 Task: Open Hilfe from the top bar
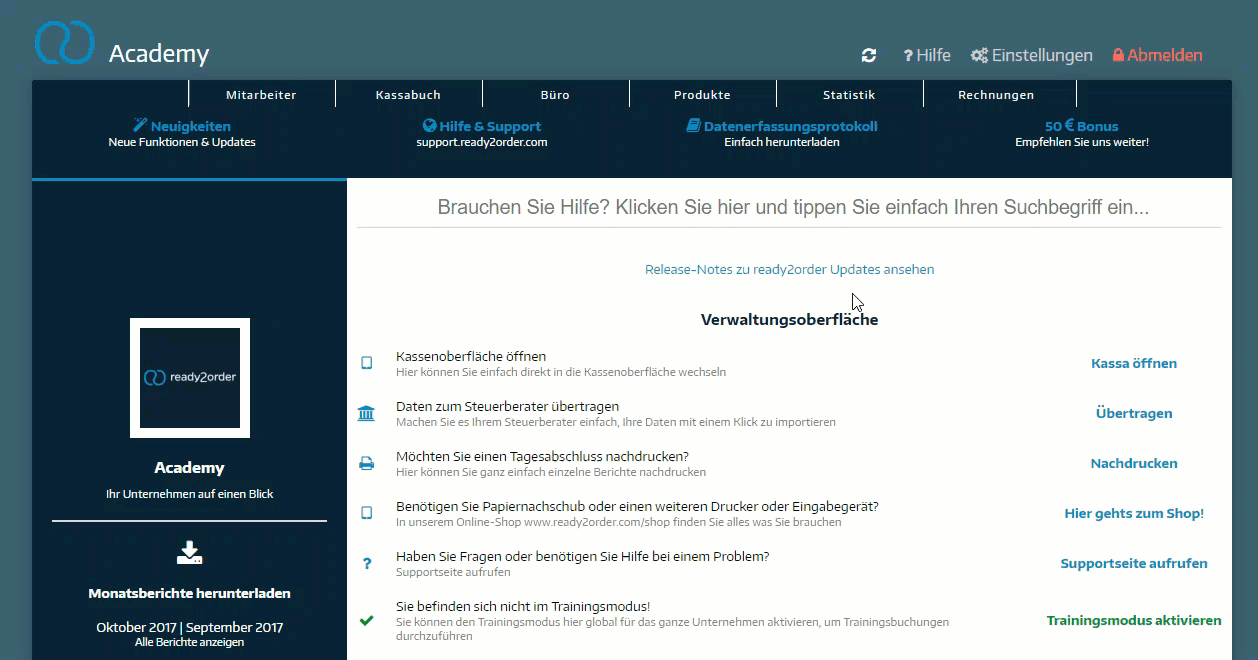click(927, 56)
